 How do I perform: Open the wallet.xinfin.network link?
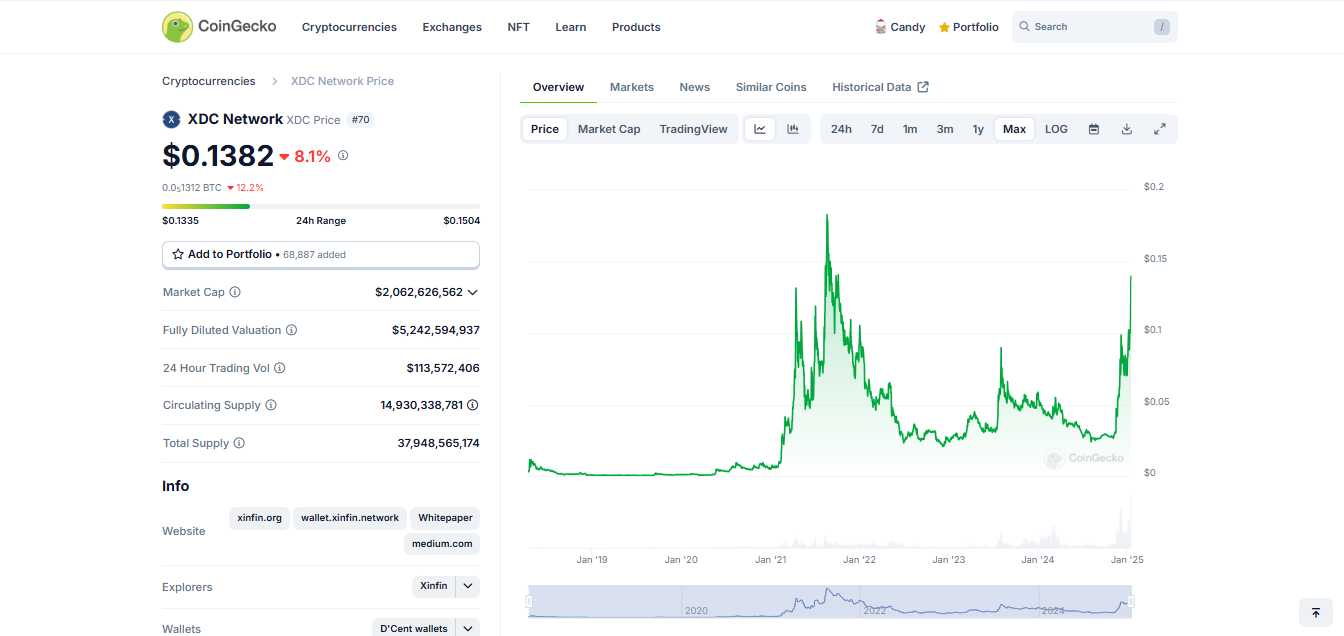350,518
